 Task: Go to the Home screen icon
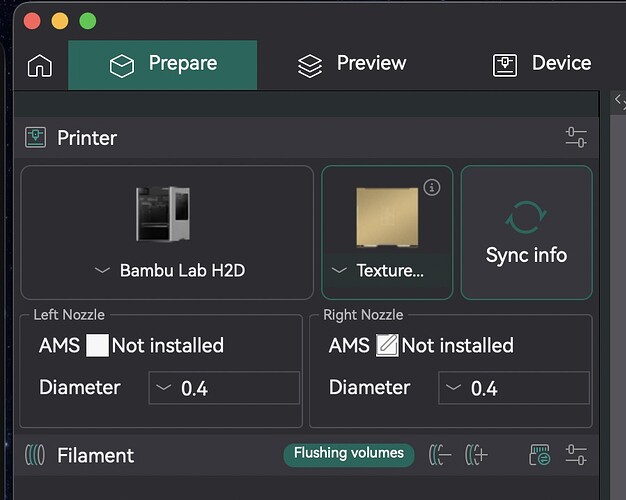[x=40, y=65]
